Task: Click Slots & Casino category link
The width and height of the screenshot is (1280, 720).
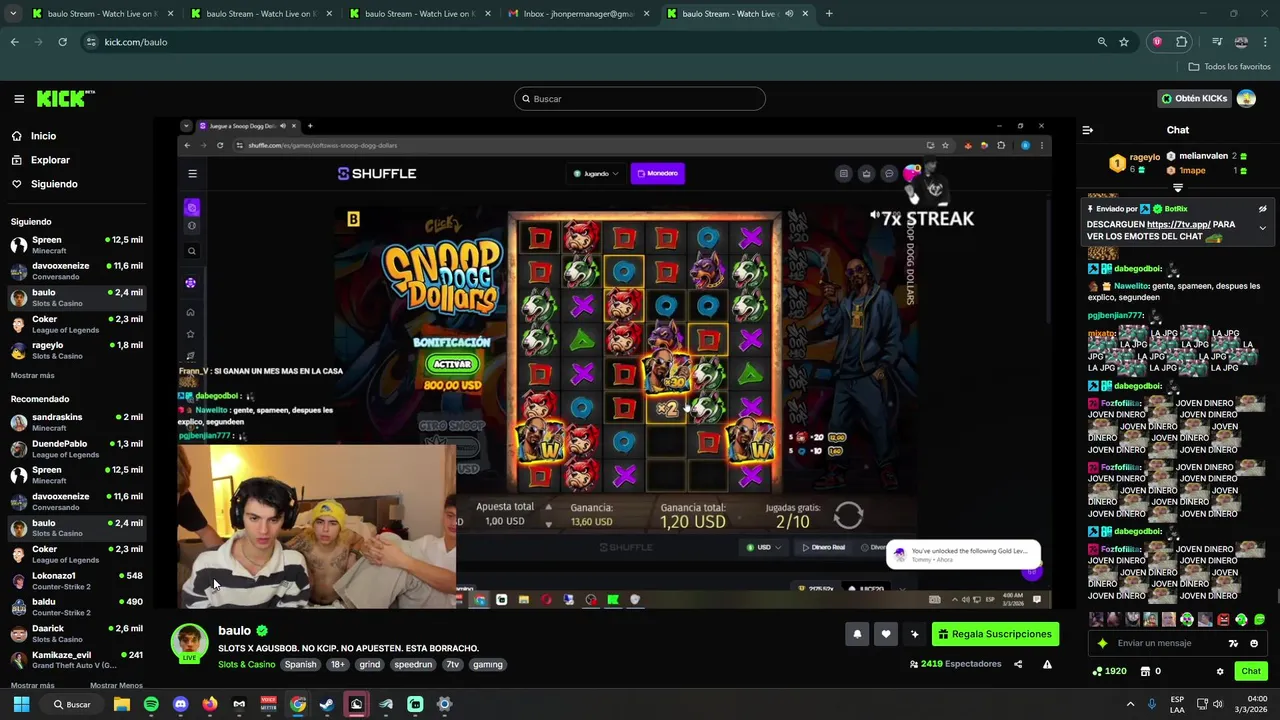Action: (x=246, y=664)
